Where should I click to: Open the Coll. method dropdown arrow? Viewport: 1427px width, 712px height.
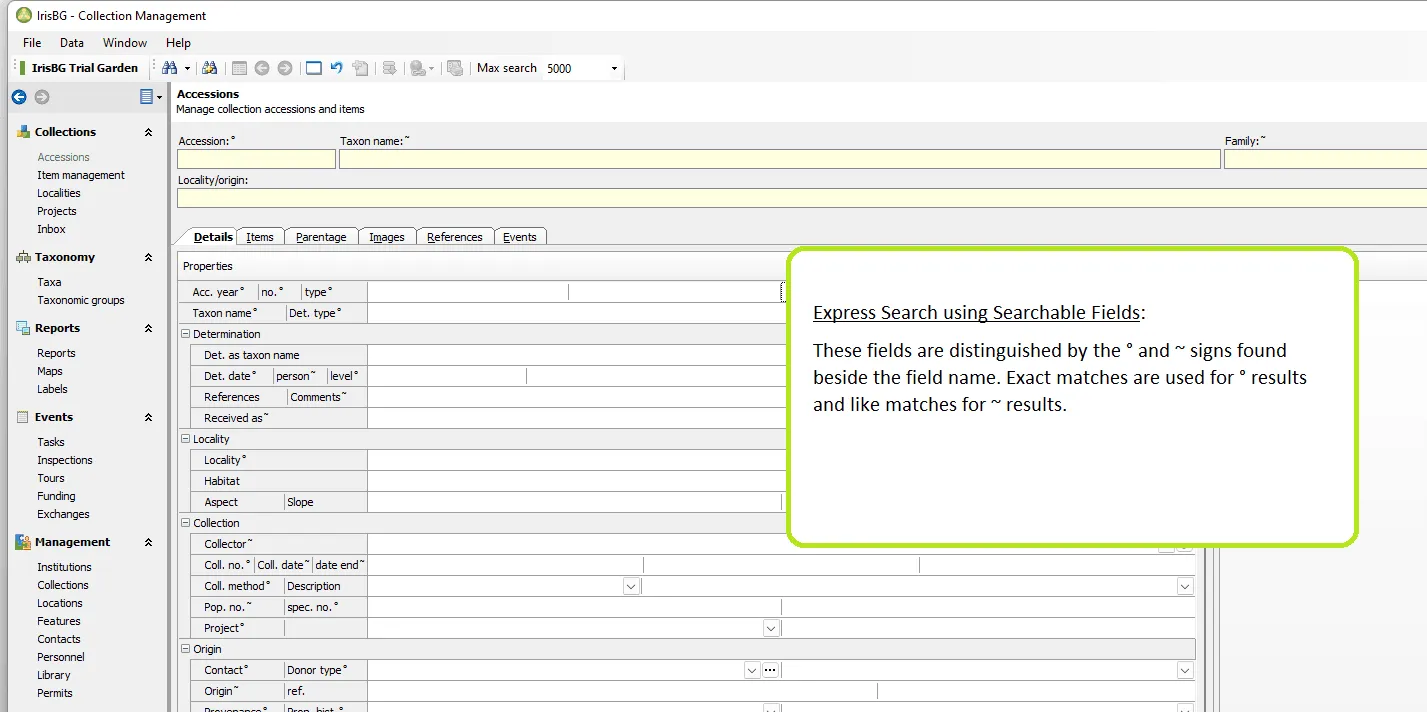632,586
